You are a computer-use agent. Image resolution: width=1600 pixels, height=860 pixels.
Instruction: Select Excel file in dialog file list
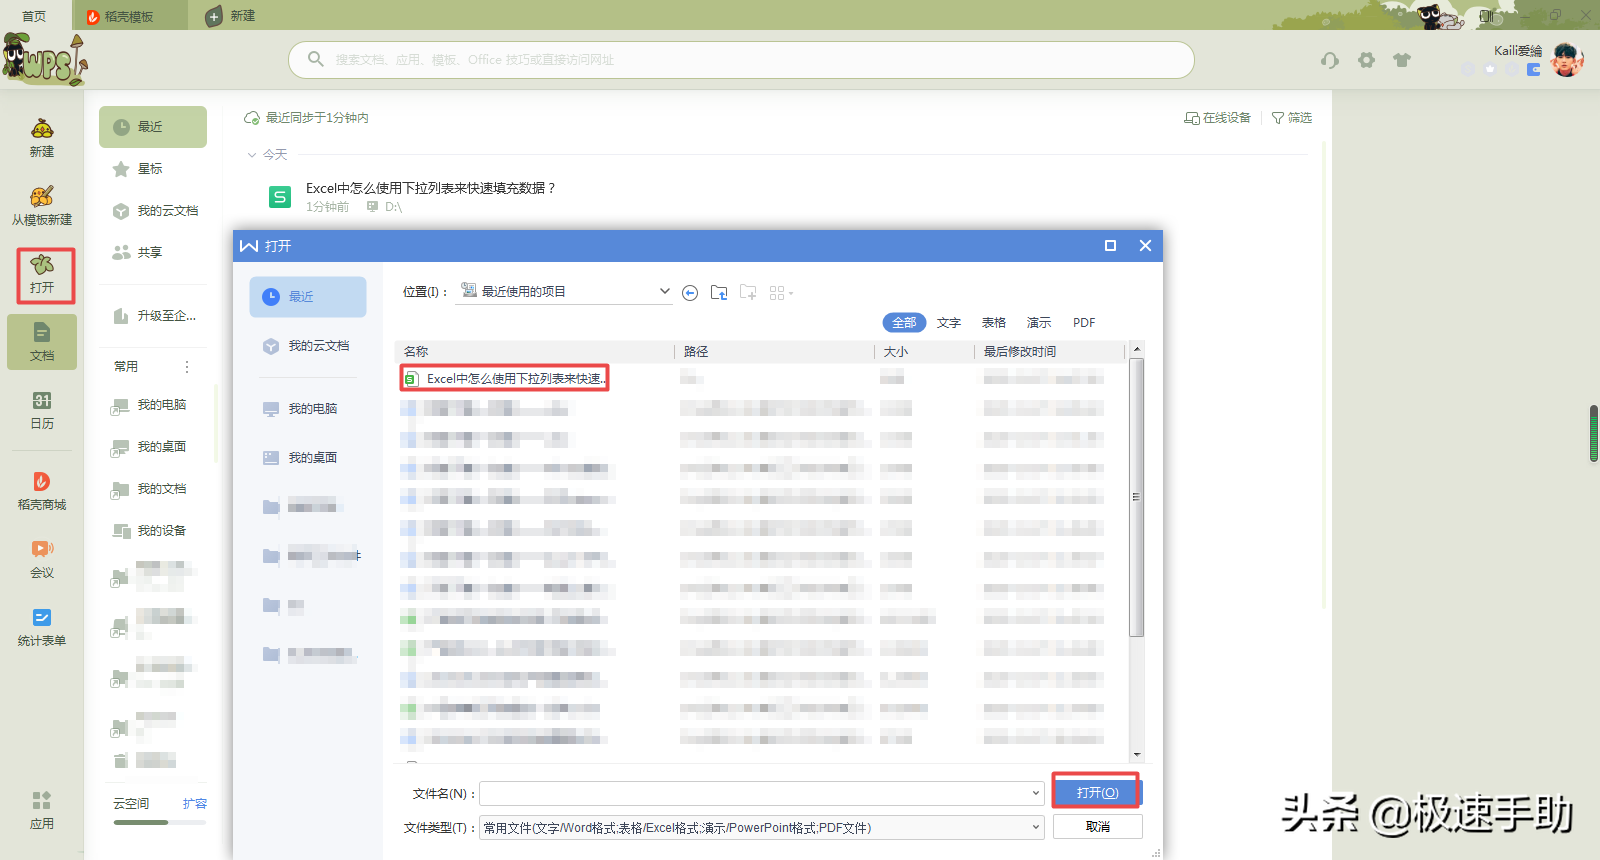(505, 378)
